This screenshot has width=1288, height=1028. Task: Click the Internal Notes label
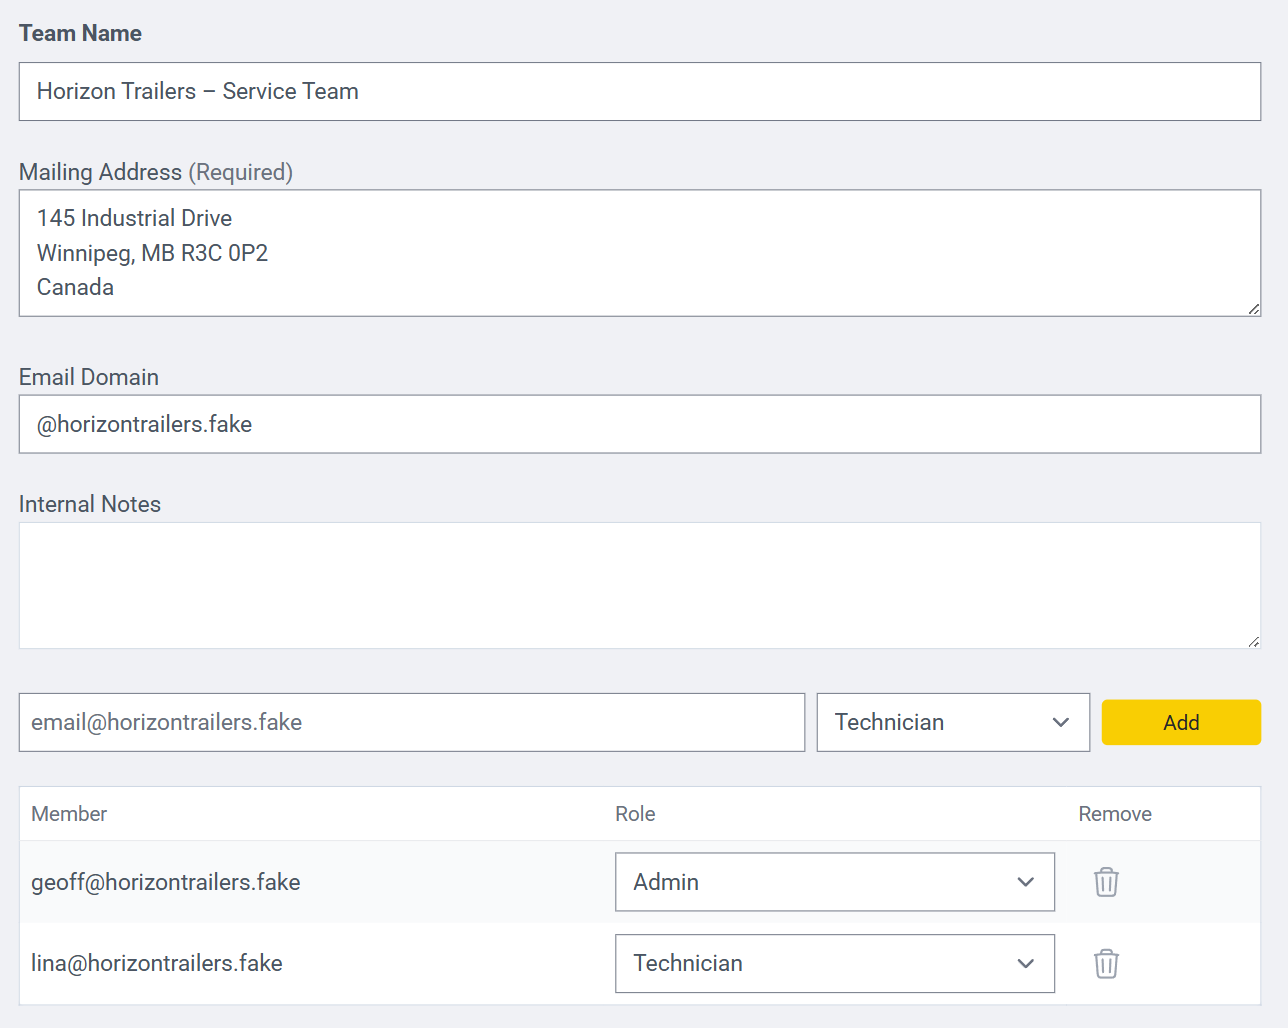(x=90, y=504)
